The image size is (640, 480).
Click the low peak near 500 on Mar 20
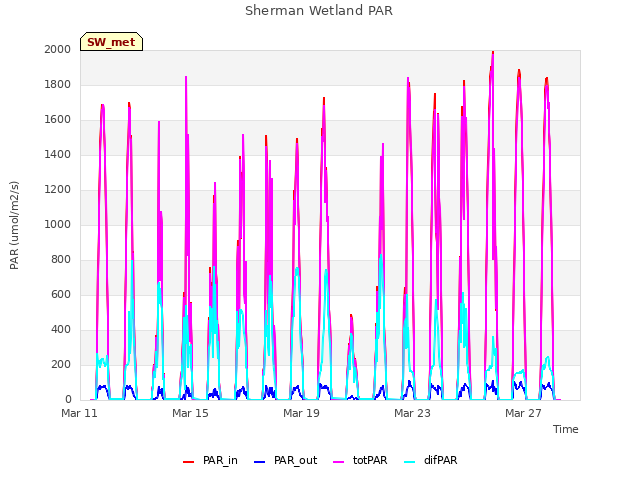click(351, 316)
